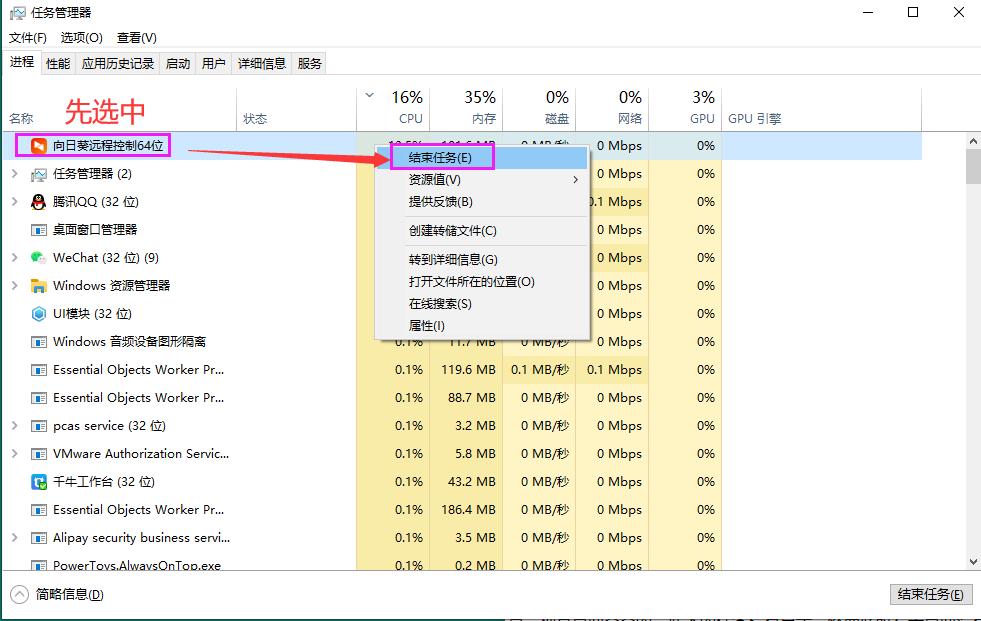The height and width of the screenshot is (621, 981).
Task: Click the vertical scrollbar down arrow
Action: coord(971,561)
